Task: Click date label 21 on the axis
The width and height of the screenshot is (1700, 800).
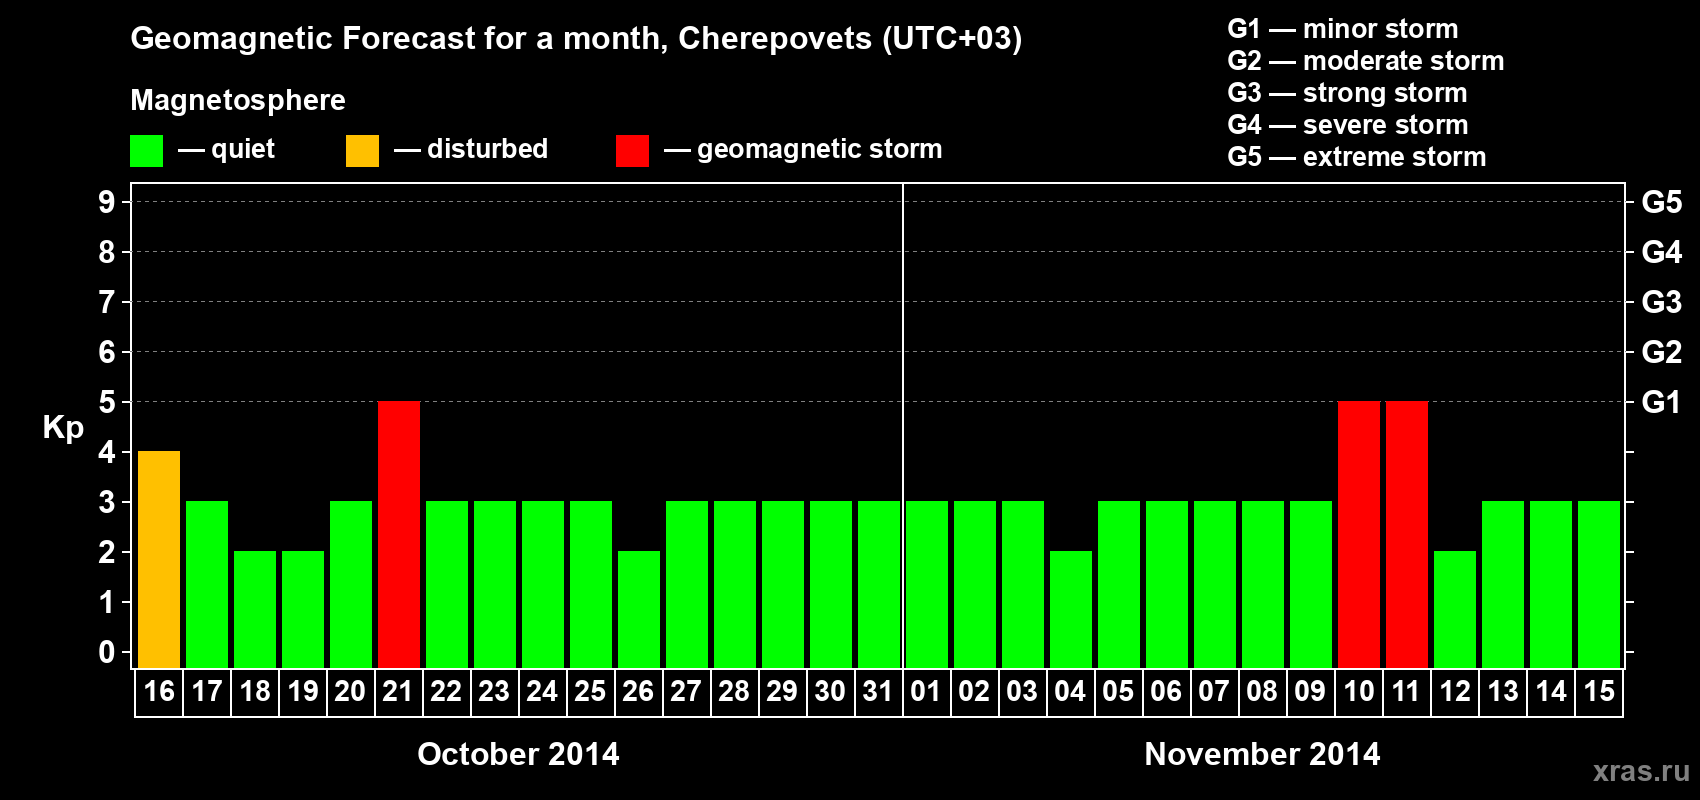Action: point(399,691)
